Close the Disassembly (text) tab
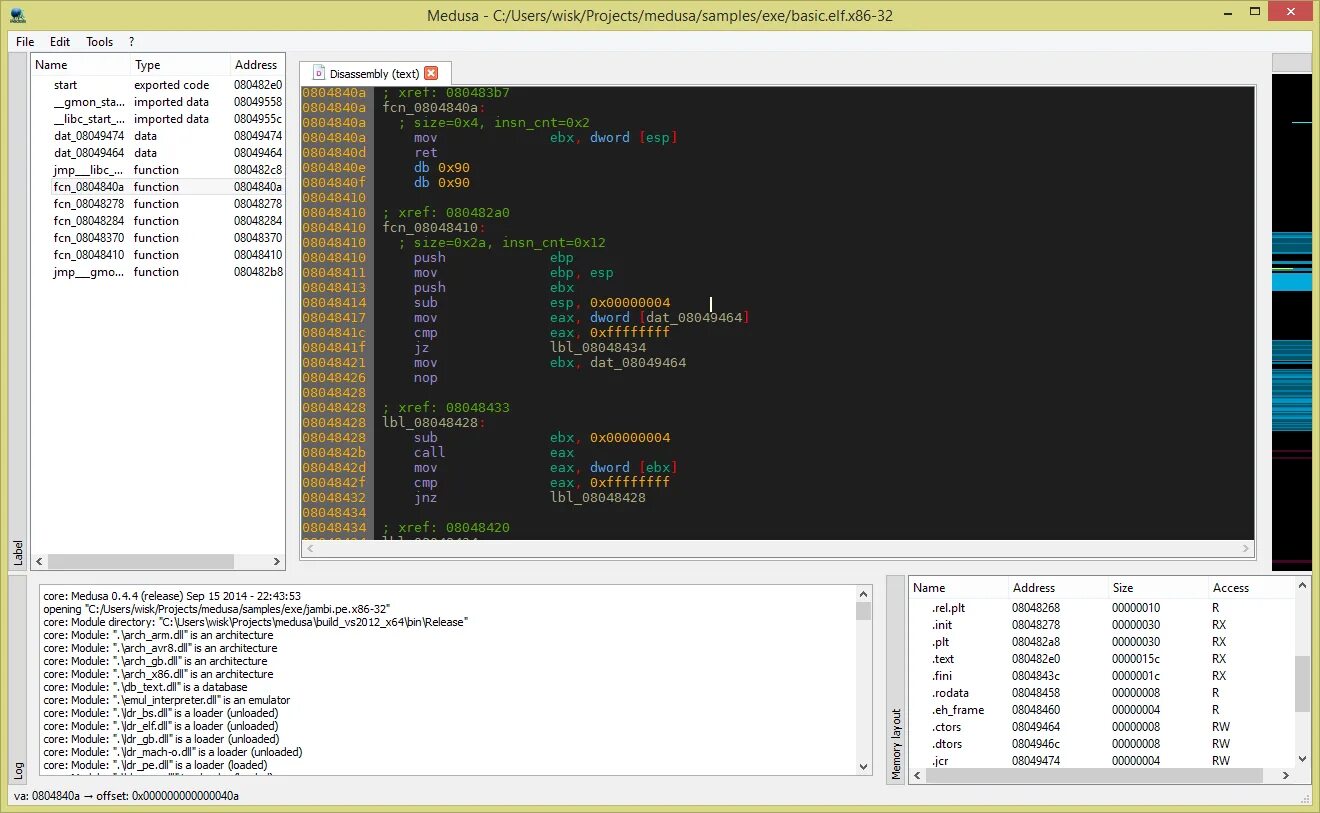This screenshot has height=813, width=1320. click(x=431, y=73)
